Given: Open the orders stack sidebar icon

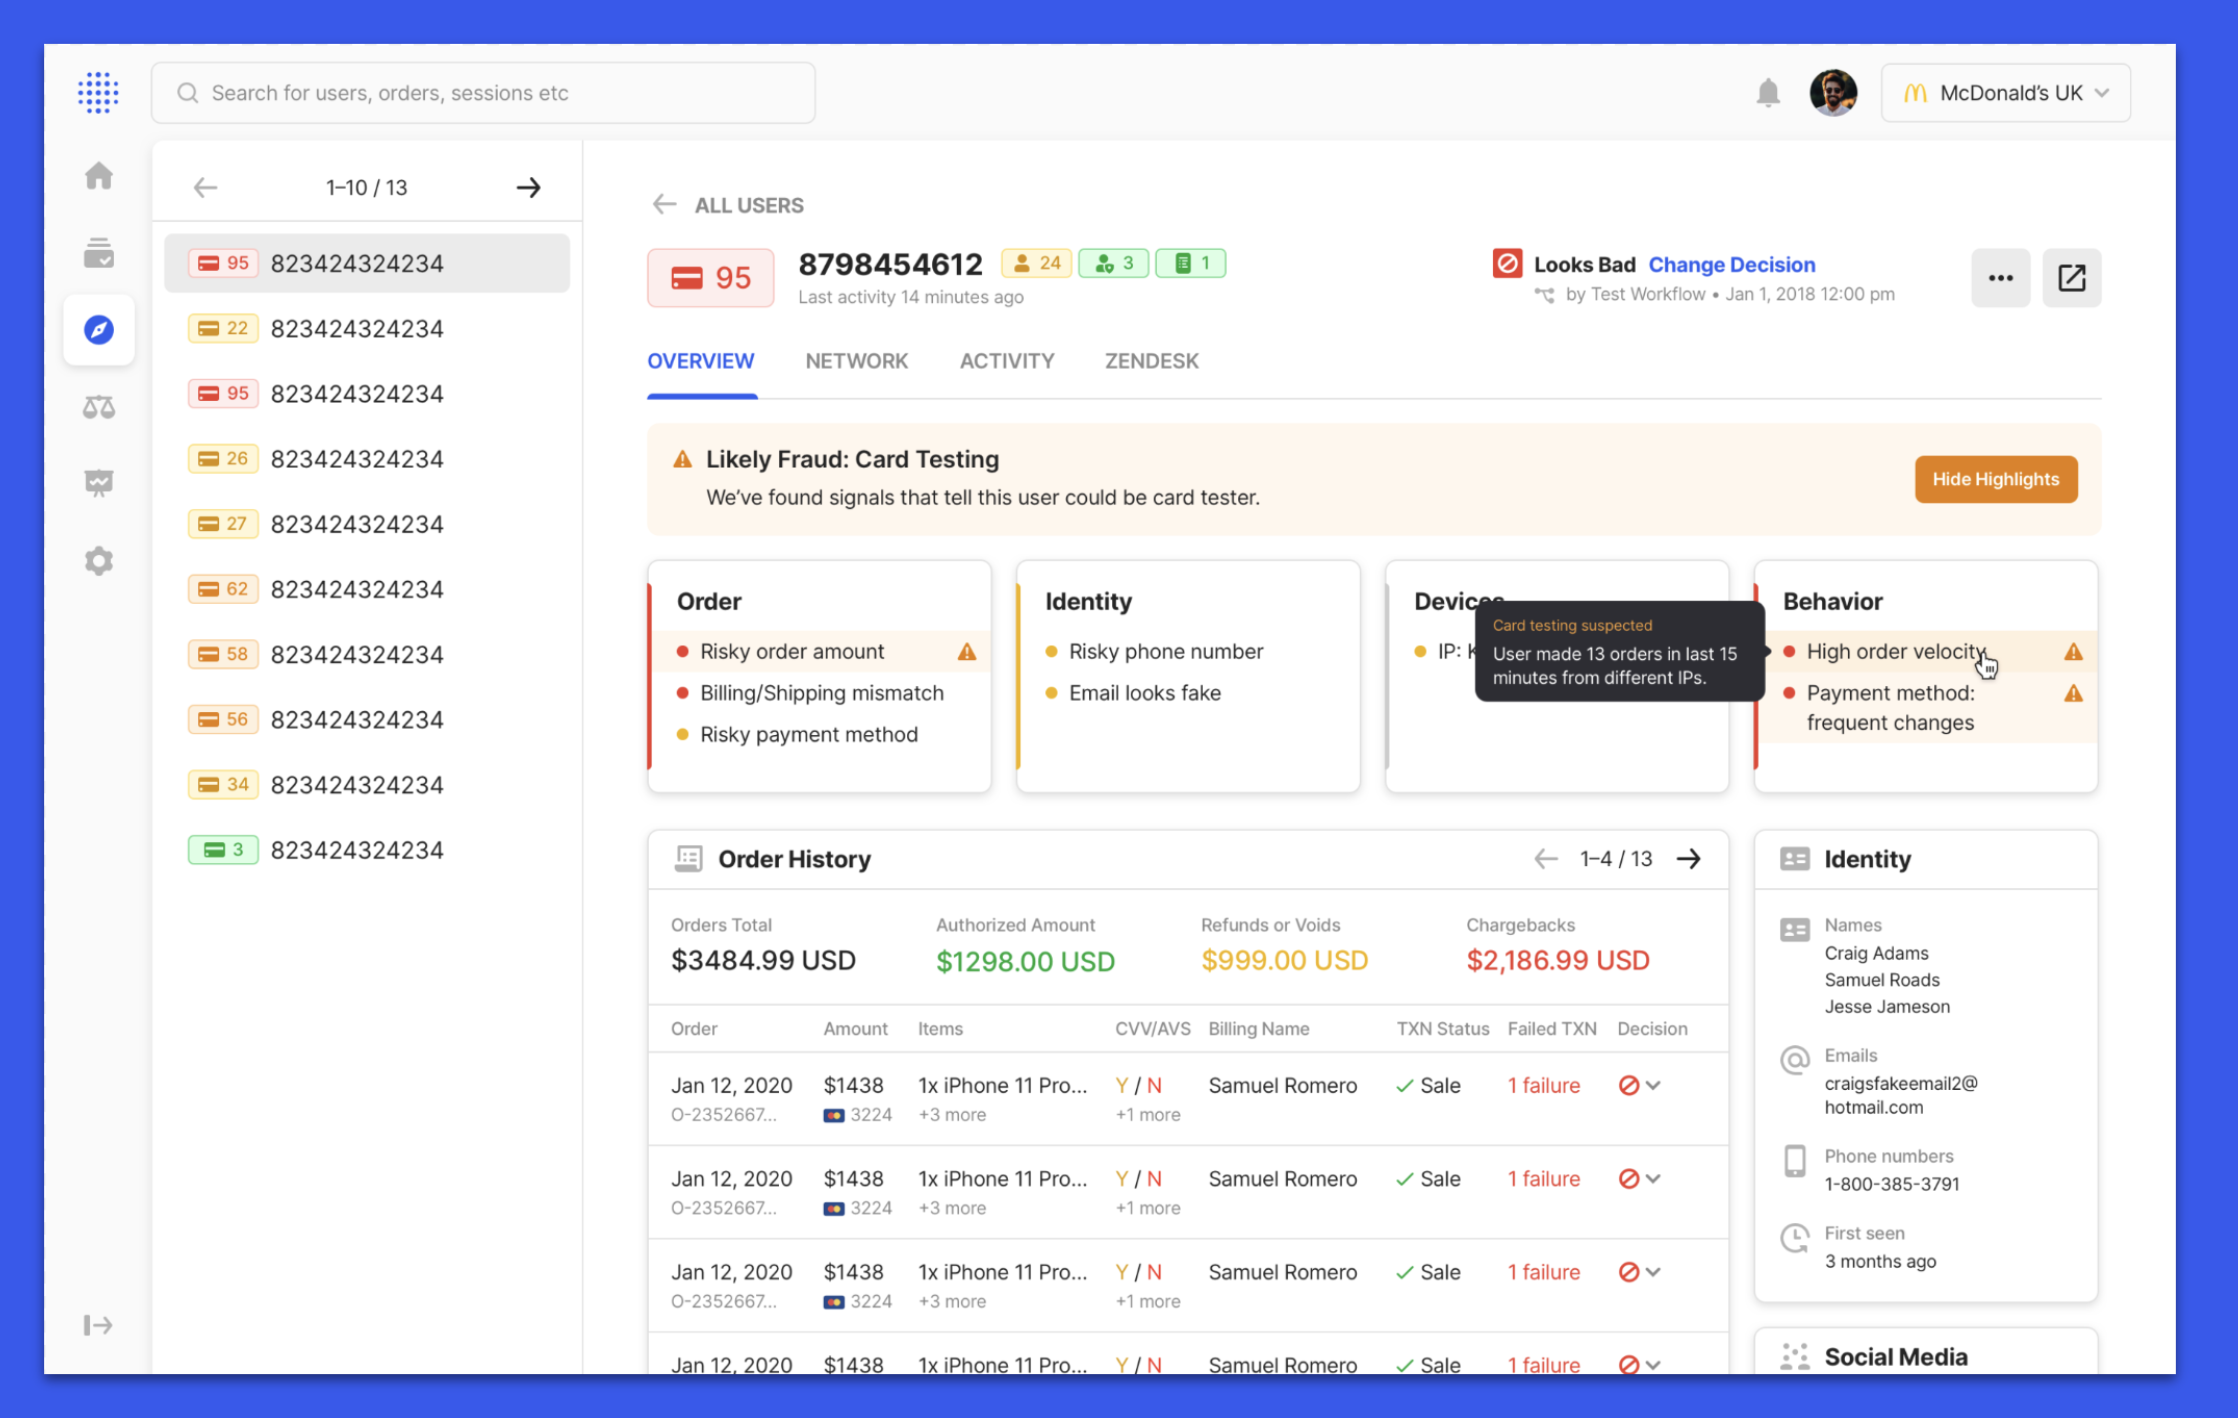Looking at the screenshot, I should click(99, 253).
